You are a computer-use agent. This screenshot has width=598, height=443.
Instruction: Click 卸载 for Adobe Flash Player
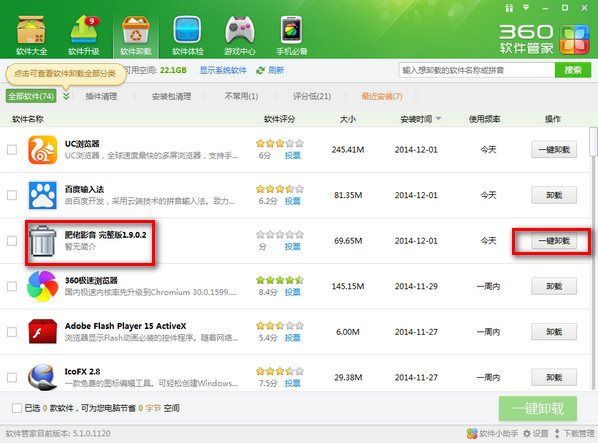point(554,332)
